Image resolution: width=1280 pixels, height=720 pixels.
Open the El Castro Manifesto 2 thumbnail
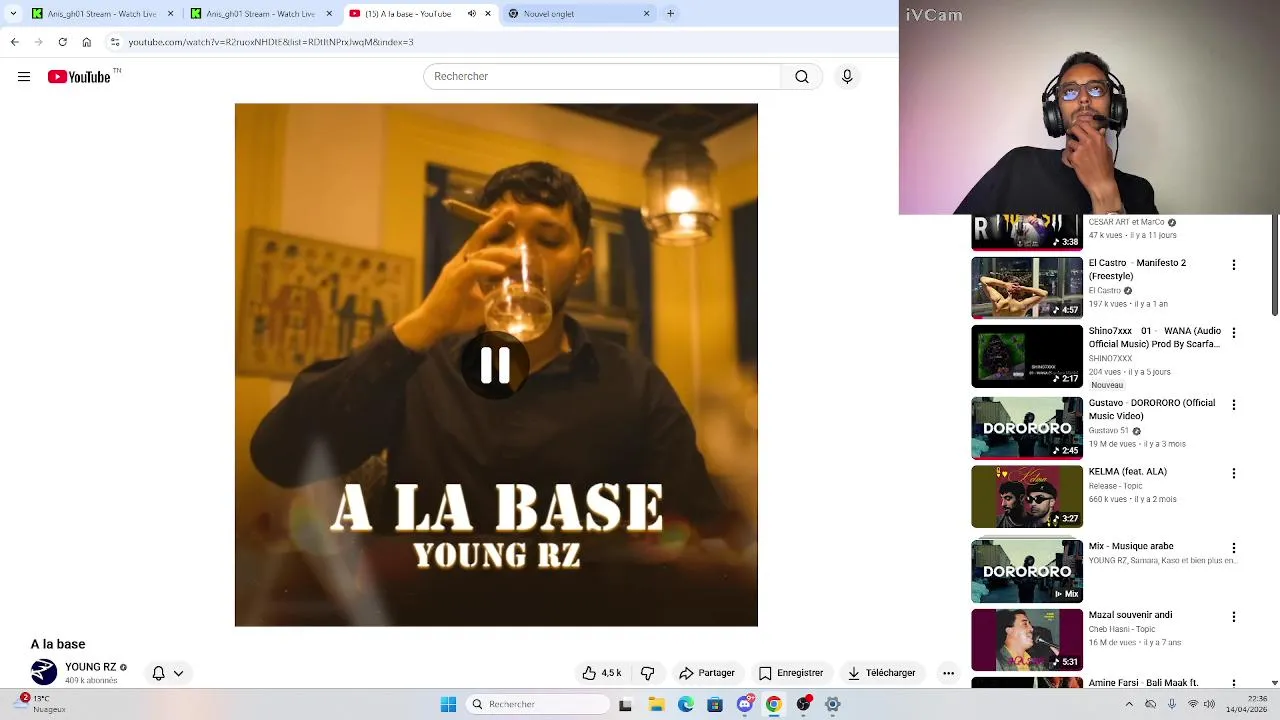click(1027, 288)
